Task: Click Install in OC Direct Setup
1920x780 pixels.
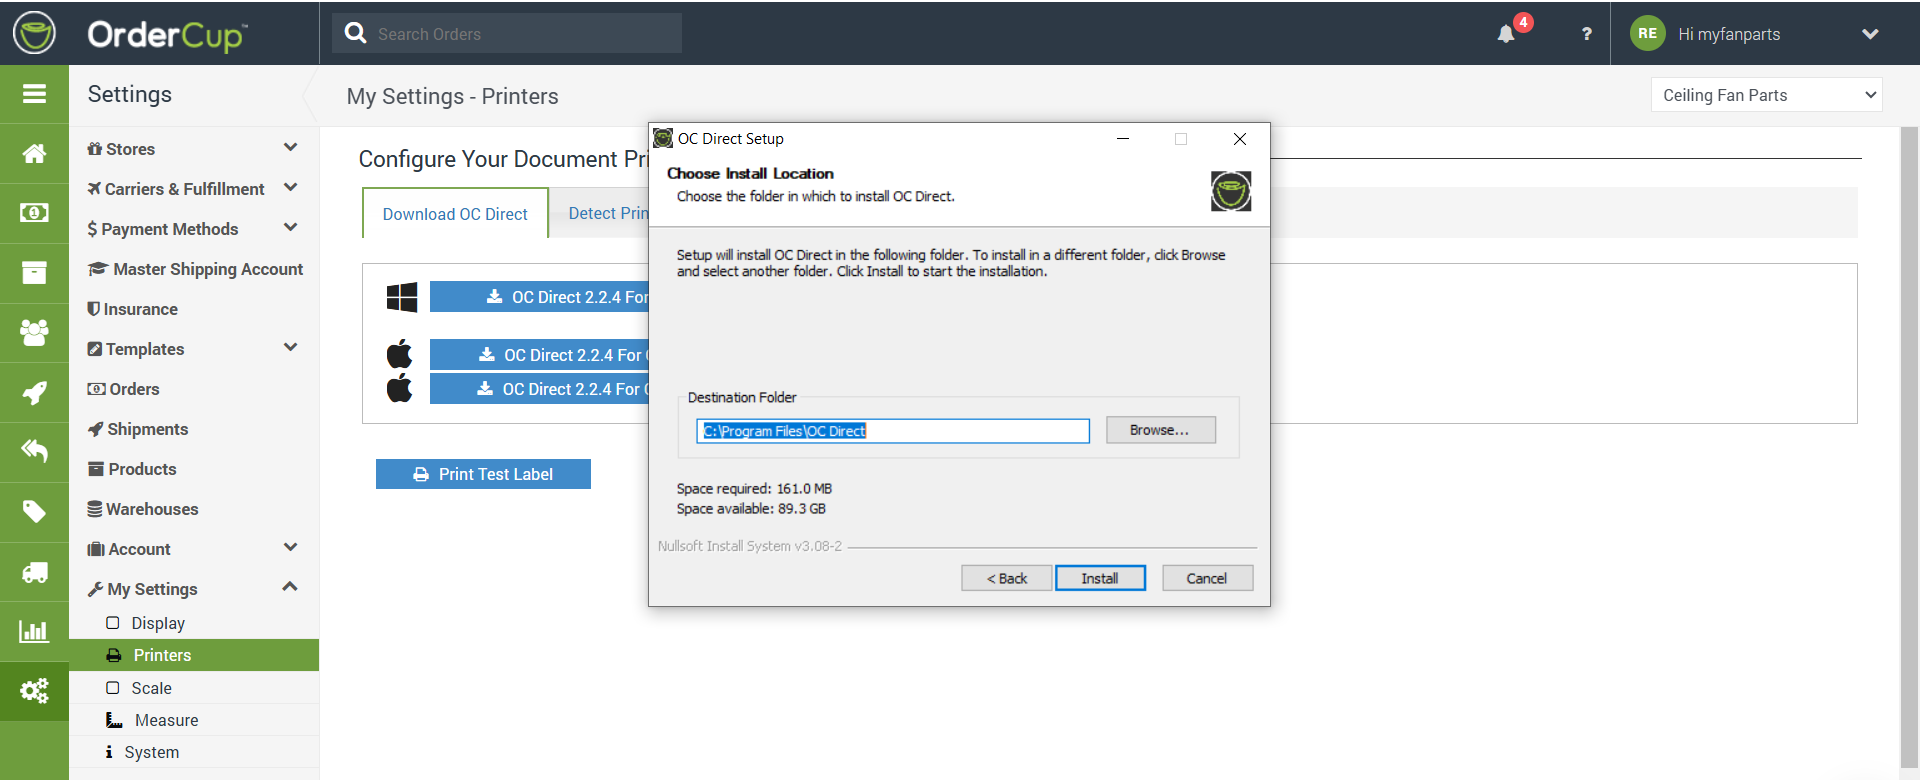Action: click(1100, 578)
